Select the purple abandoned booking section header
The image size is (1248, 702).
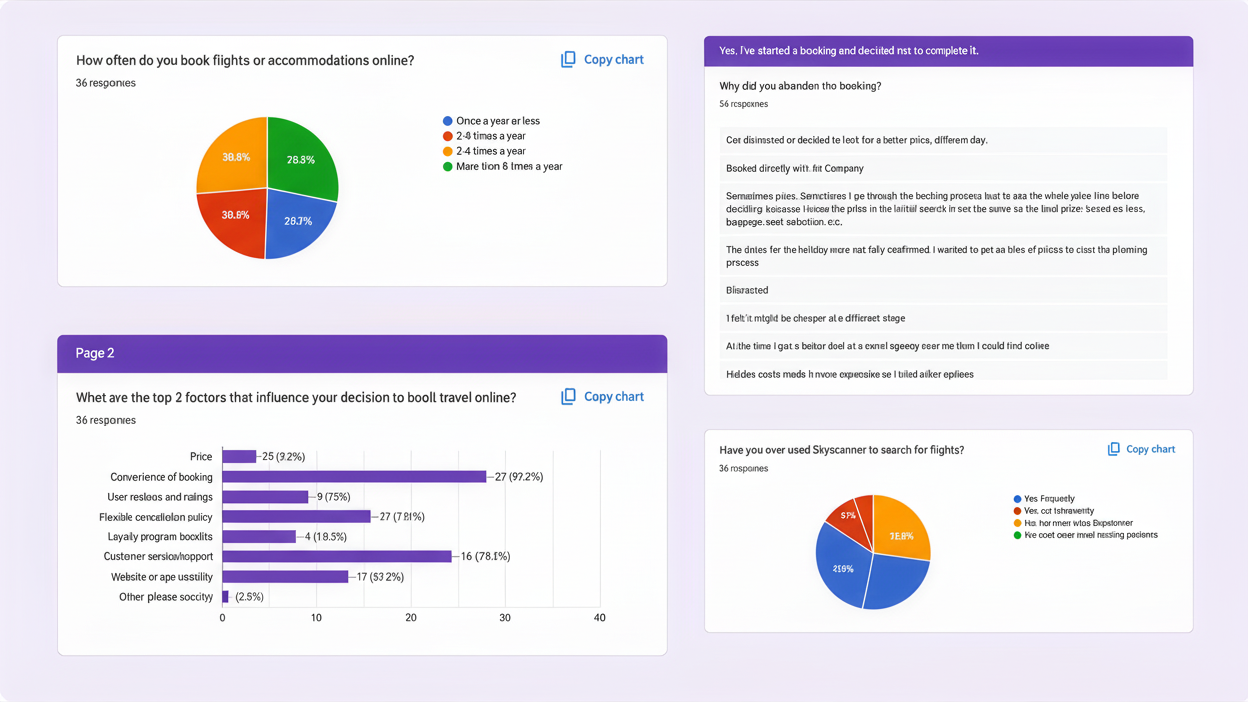click(948, 51)
